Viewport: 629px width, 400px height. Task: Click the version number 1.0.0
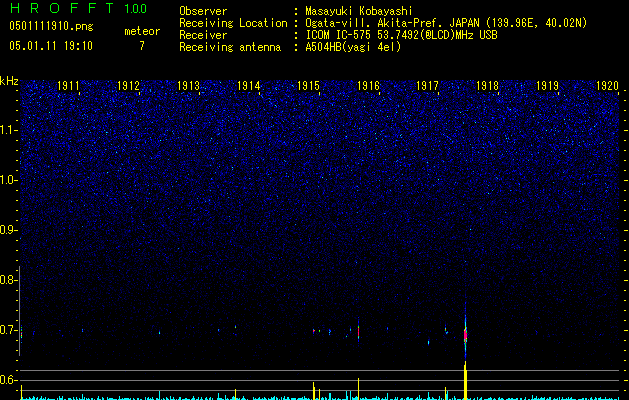pos(135,8)
